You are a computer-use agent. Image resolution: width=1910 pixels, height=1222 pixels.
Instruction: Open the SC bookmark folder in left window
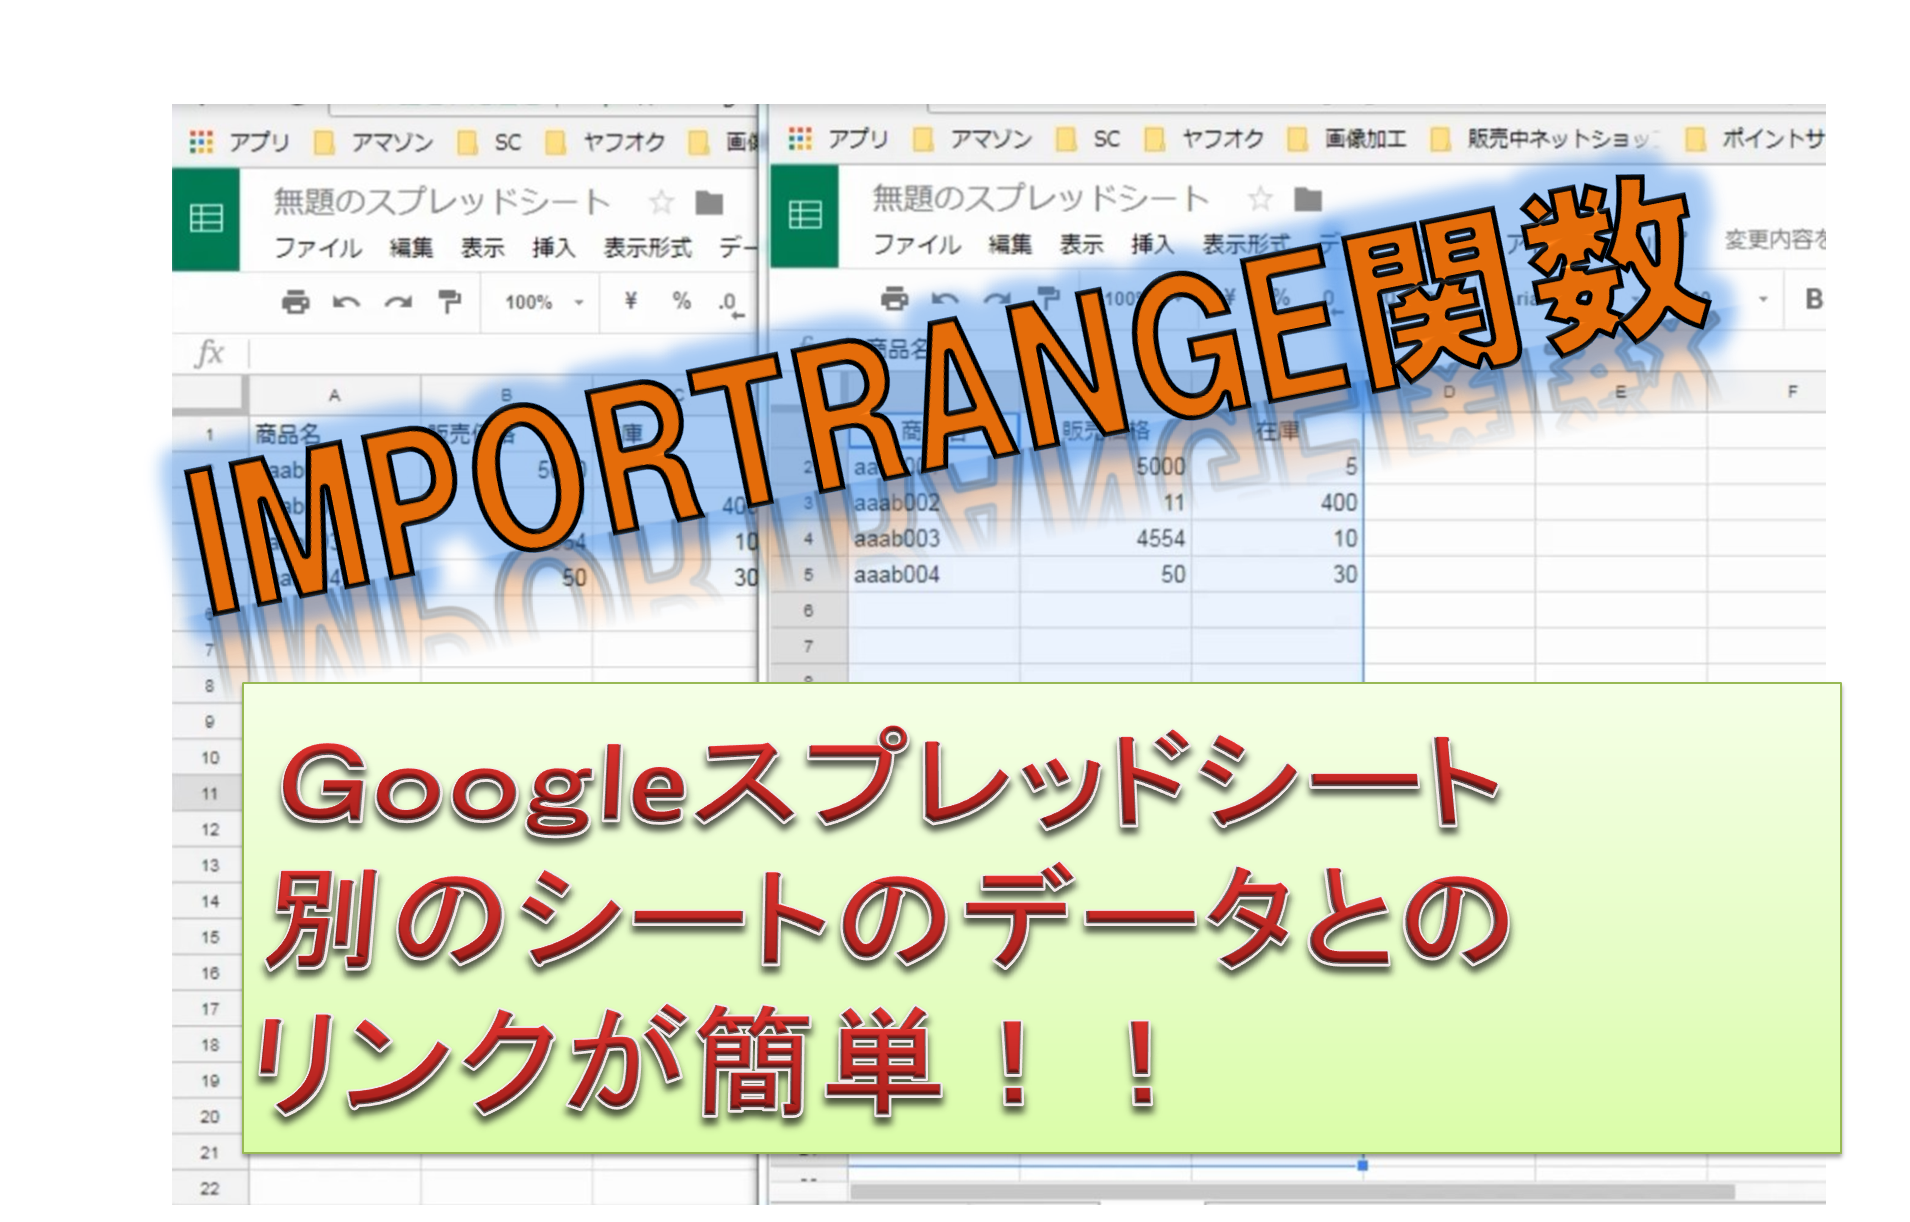pos(490,142)
